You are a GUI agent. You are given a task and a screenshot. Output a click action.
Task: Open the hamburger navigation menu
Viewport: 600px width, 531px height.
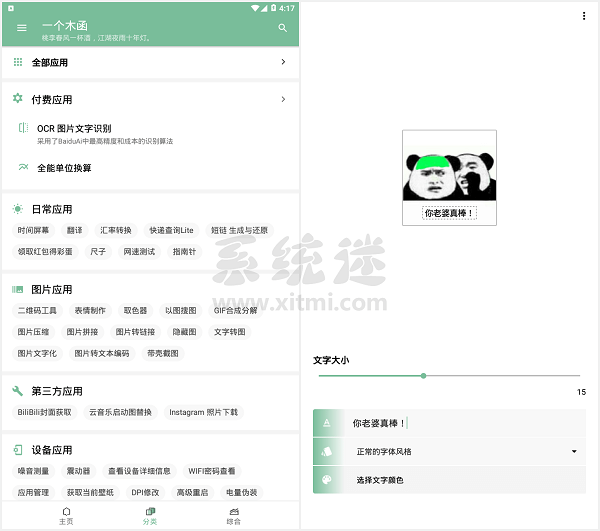pyautogui.click(x=22, y=28)
